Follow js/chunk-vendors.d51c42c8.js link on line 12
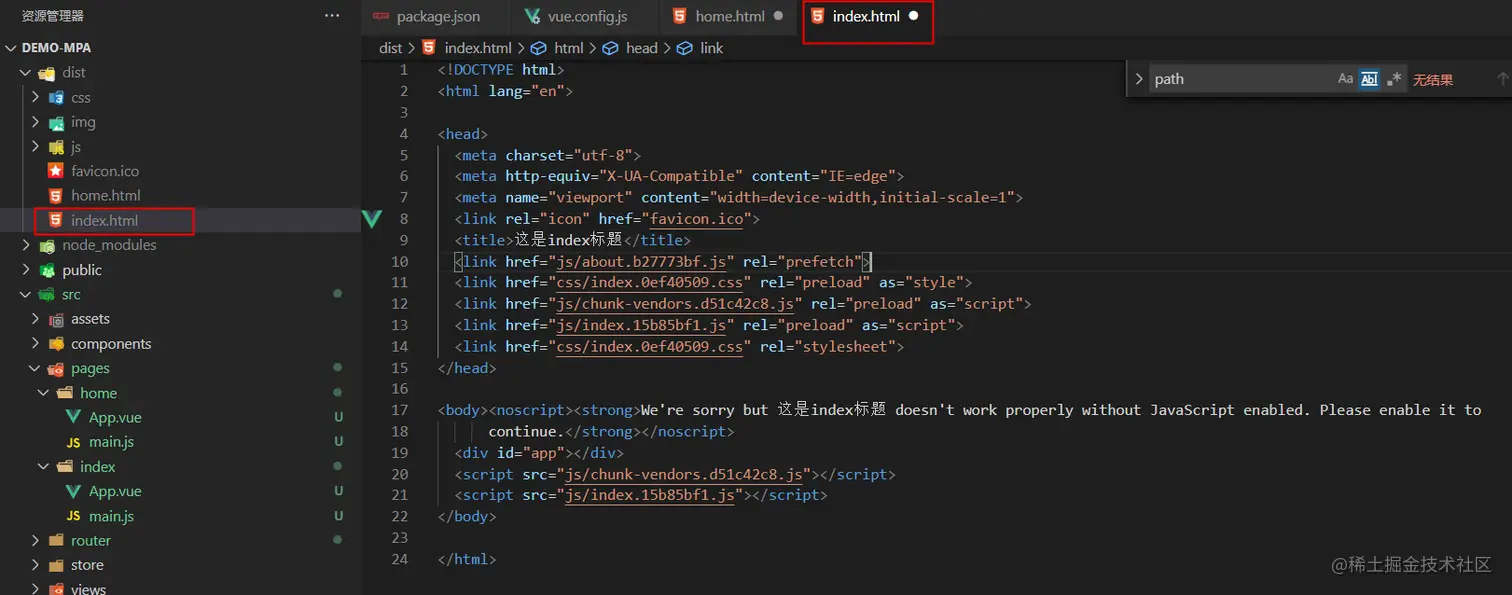 pyautogui.click(x=675, y=304)
